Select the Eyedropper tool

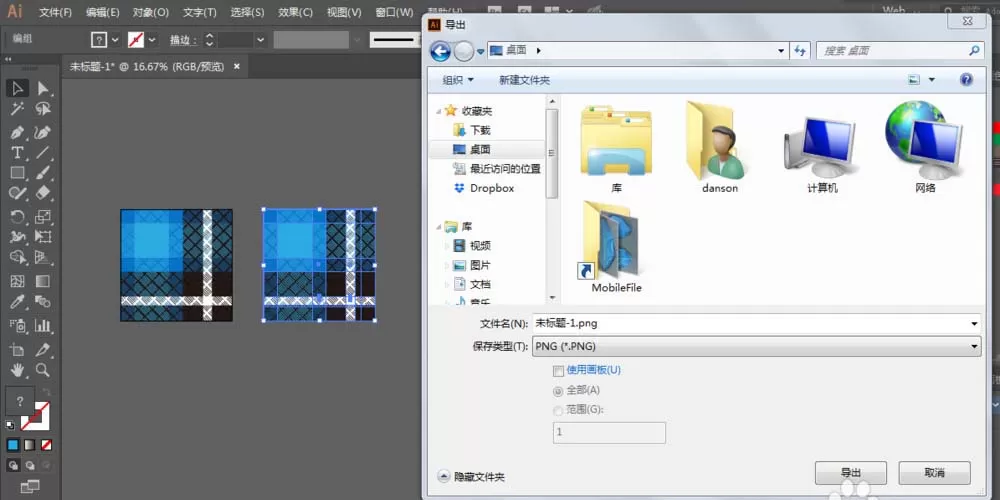pos(17,301)
